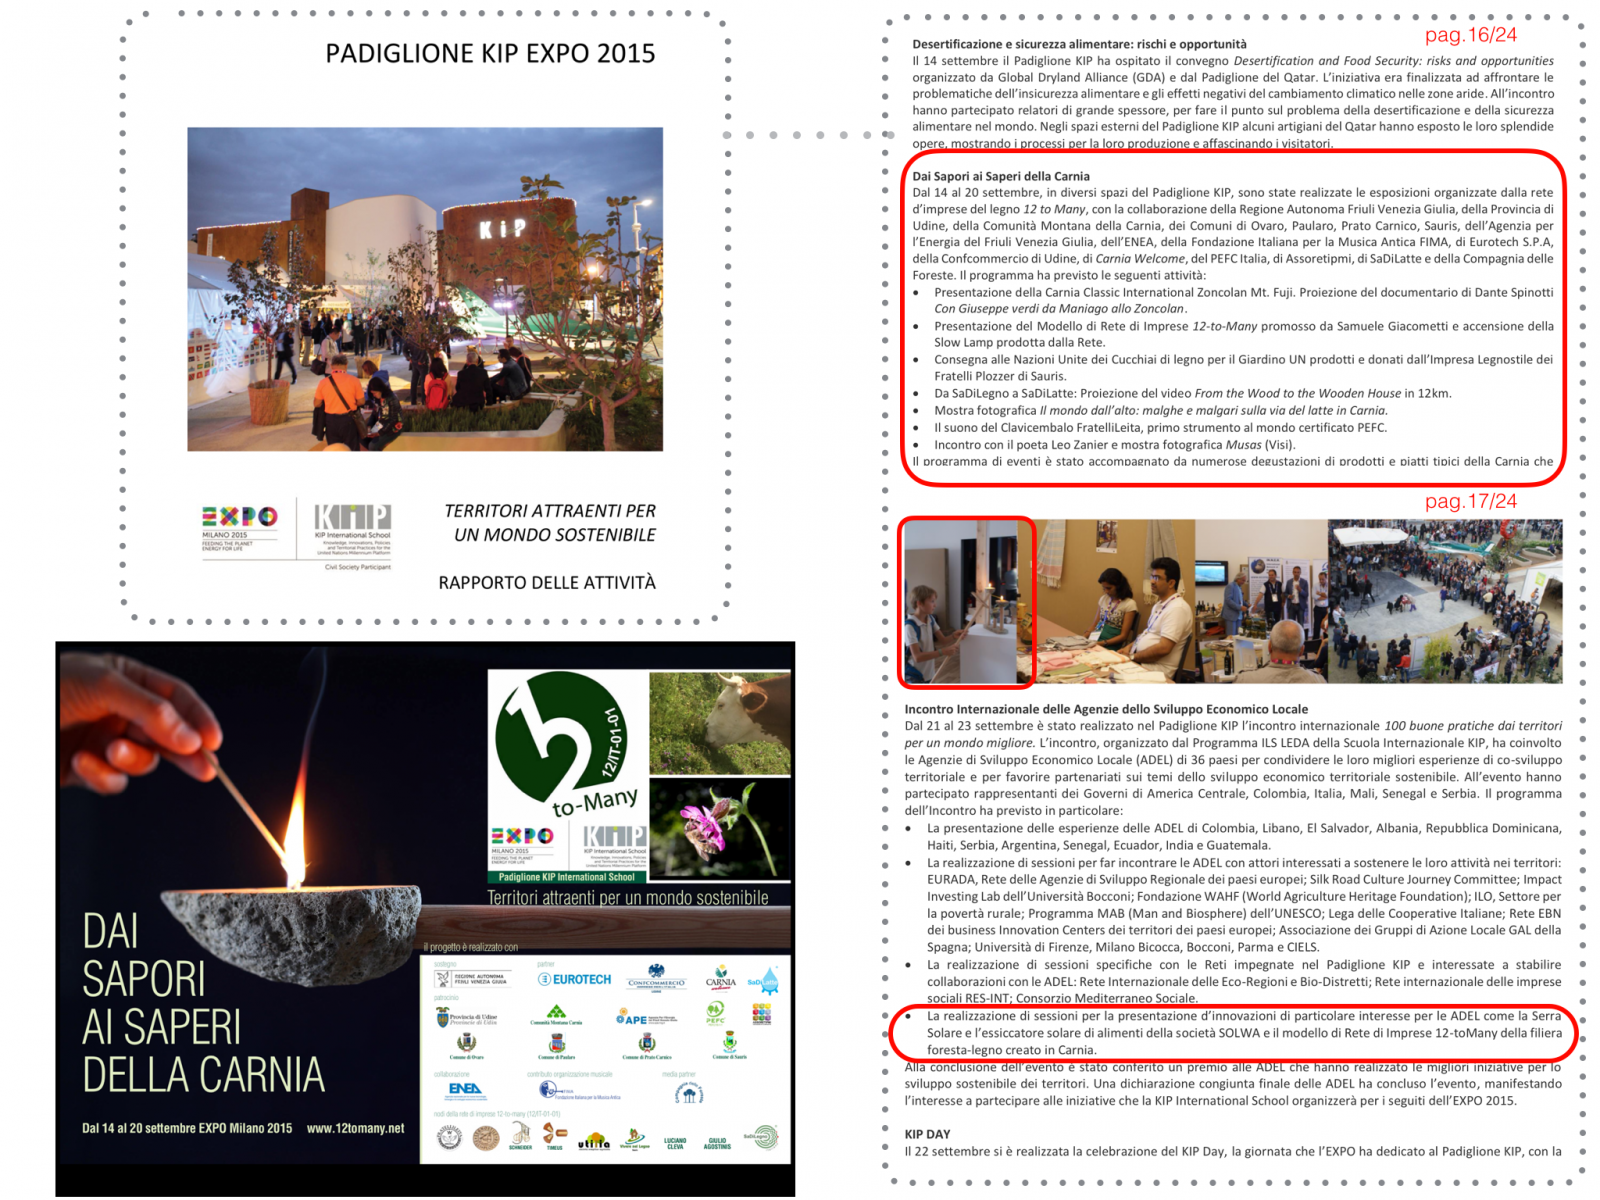Viewport: 1600px width, 1200px height.
Task: Click the large DAI SAPORI AI SAPERI poster title
Action: pyautogui.click(x=203, y=1003)
